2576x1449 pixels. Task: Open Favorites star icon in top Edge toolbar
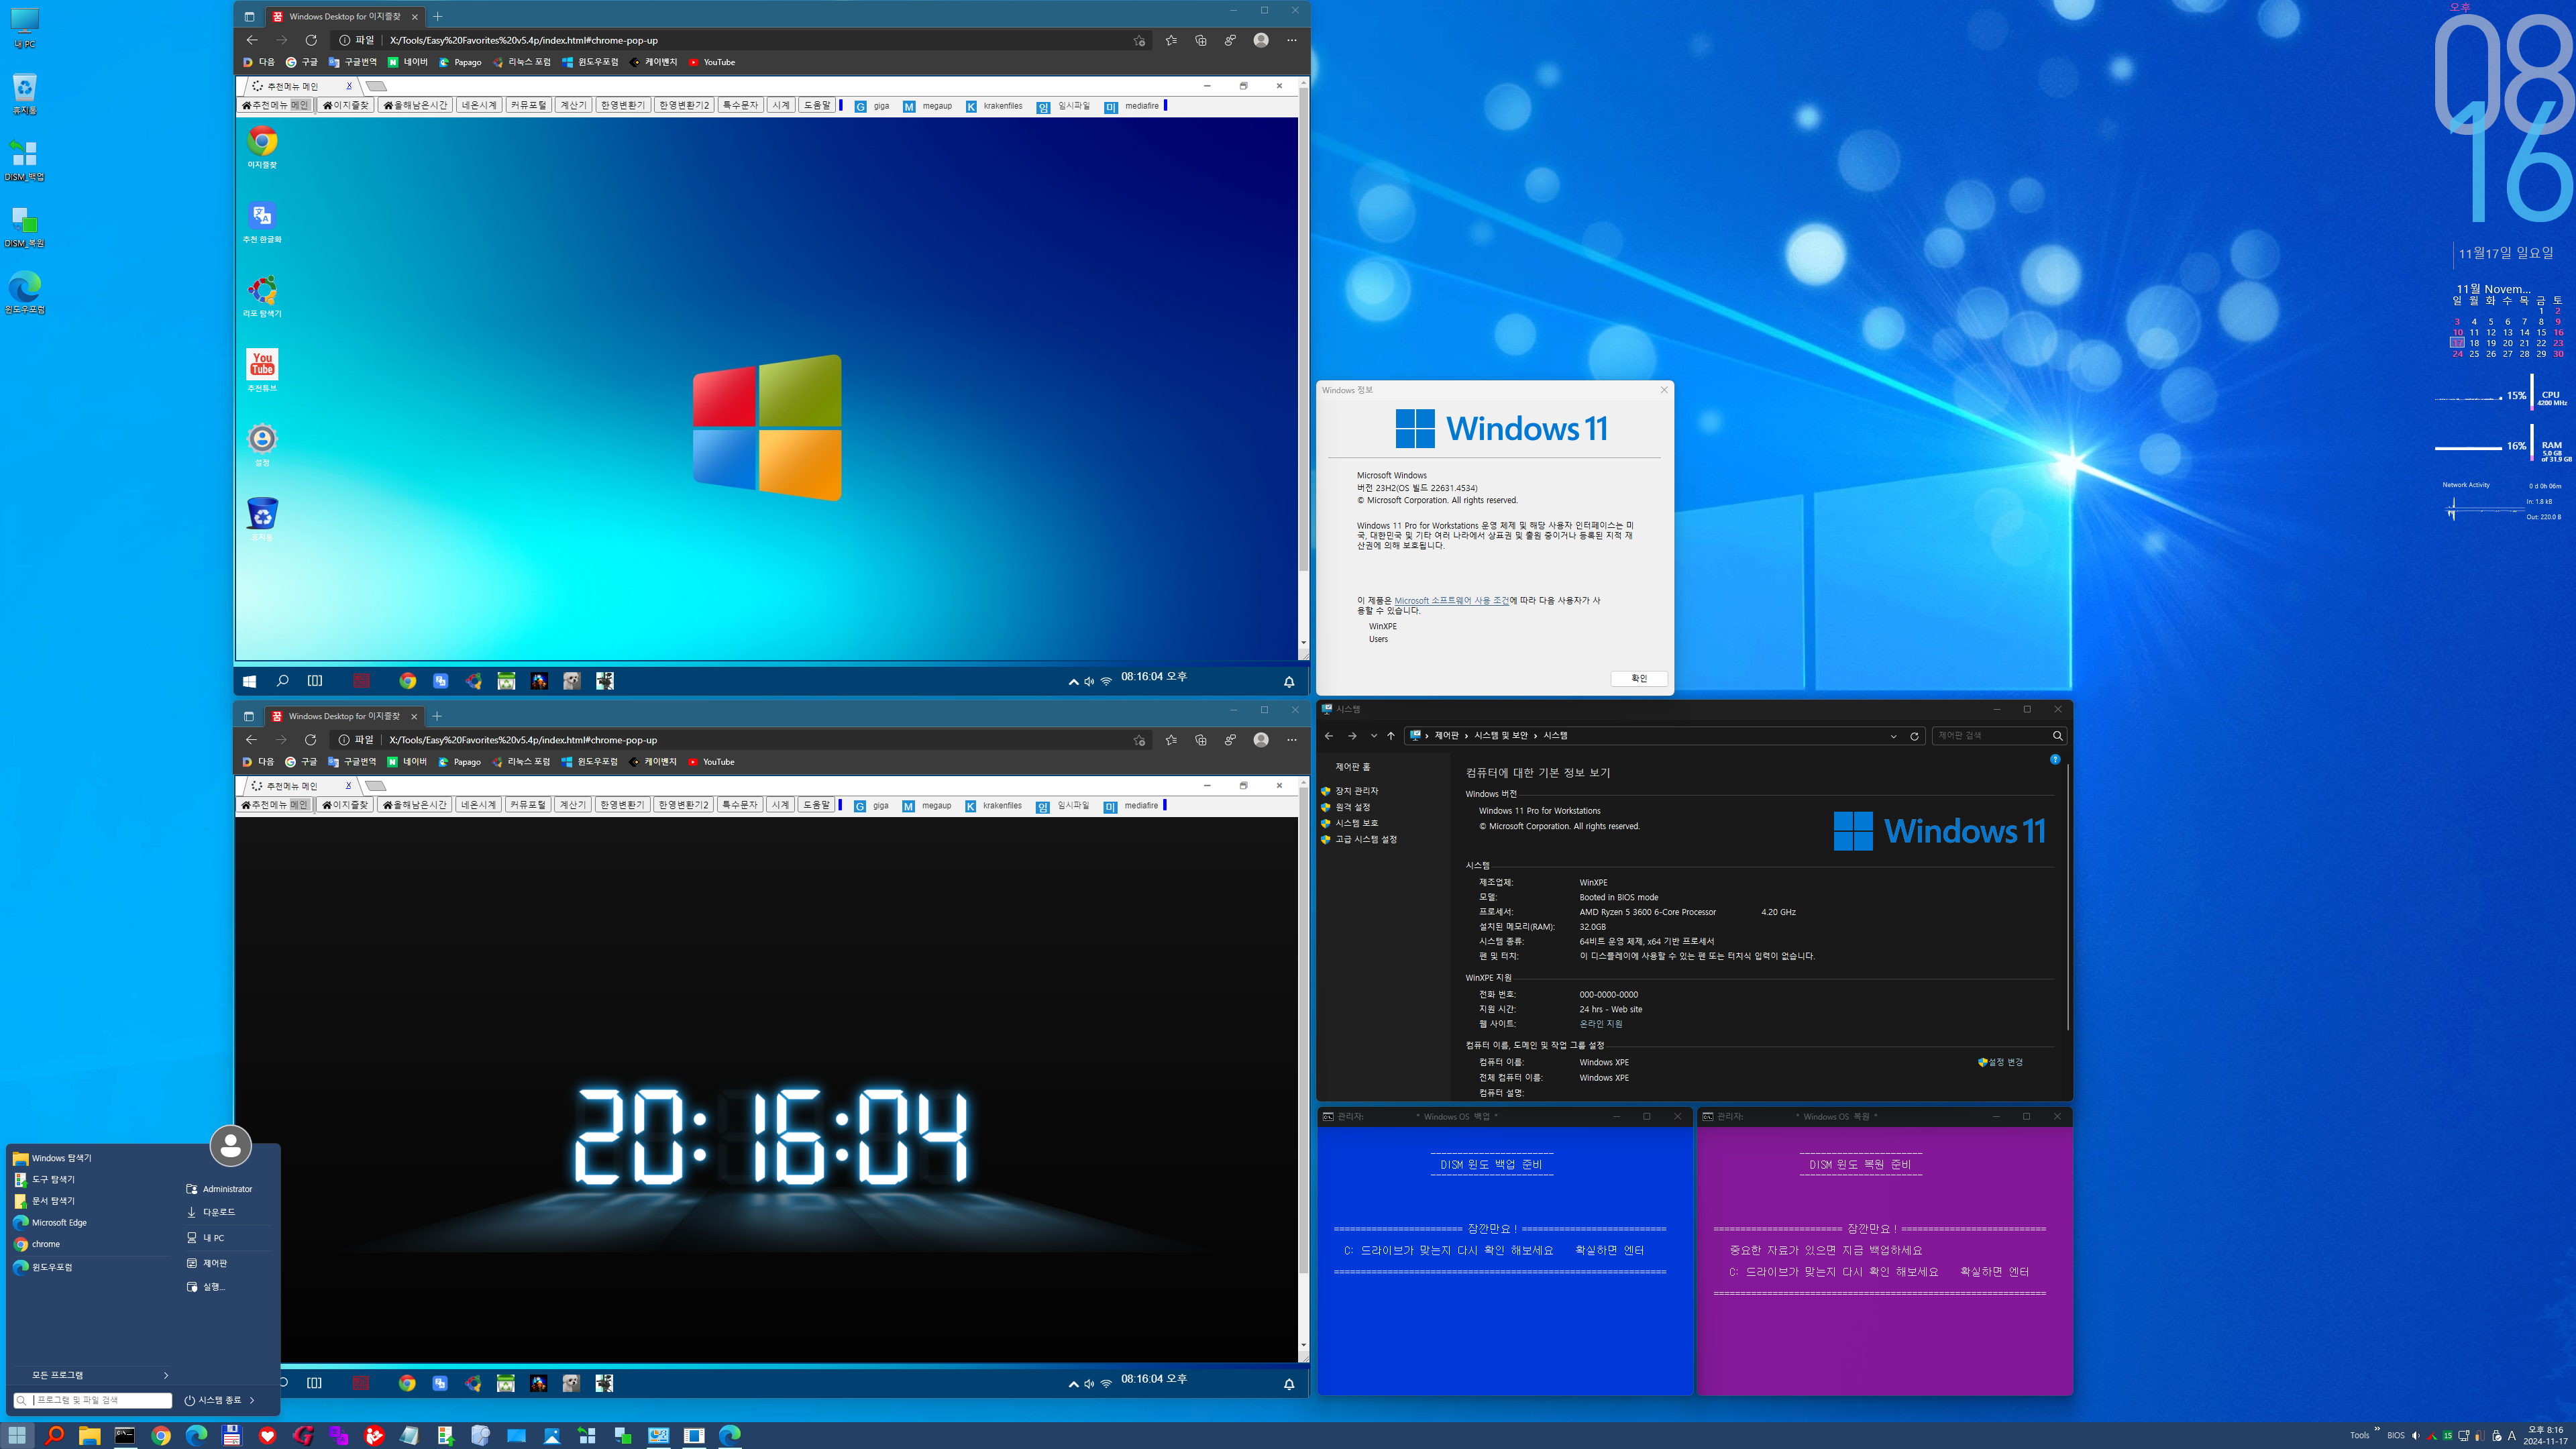click(x=1171, y=40)
